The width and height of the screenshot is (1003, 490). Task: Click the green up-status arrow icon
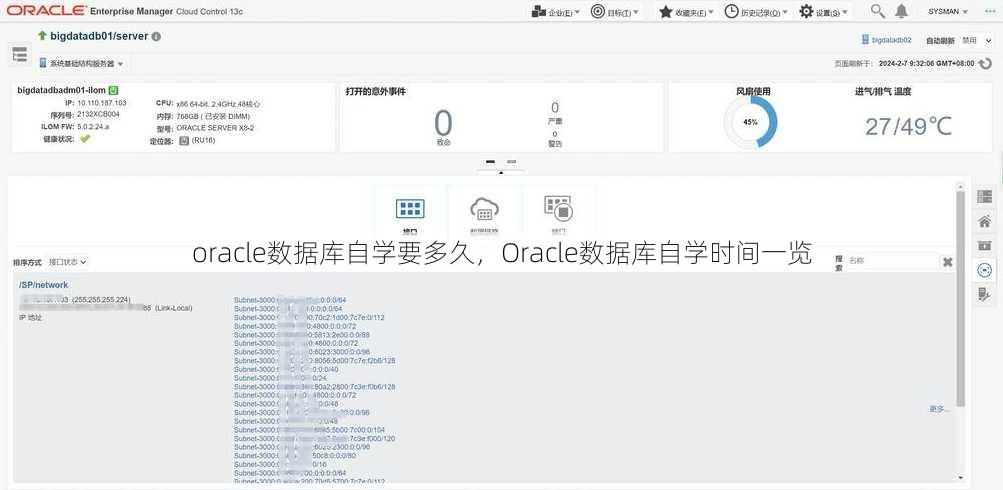pos(42,36)
